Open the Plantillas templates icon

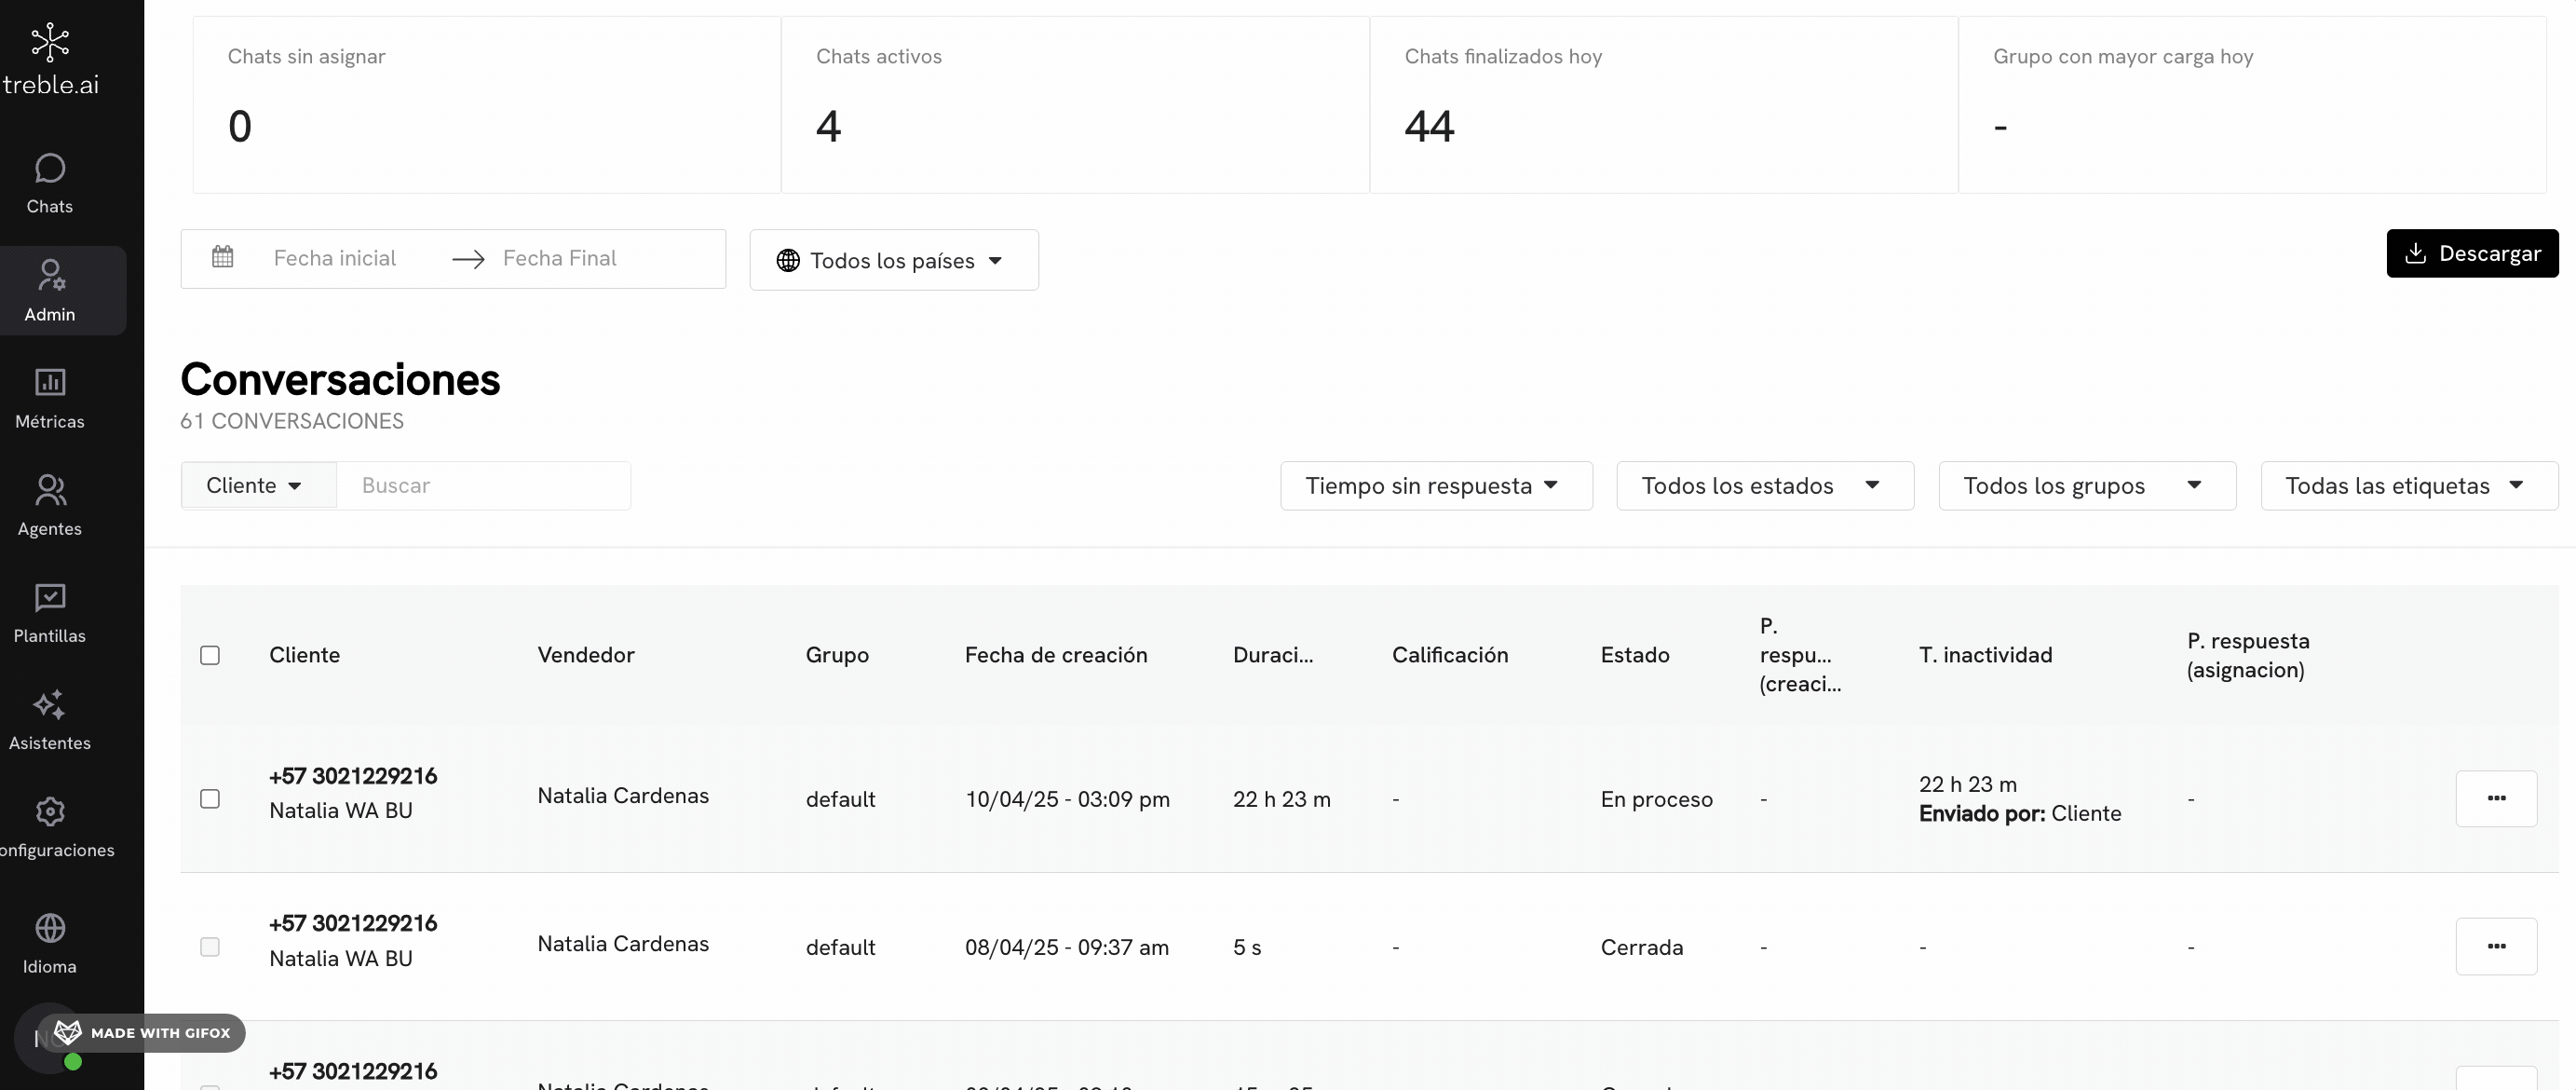pyautogui.click(x=49, y=598)
